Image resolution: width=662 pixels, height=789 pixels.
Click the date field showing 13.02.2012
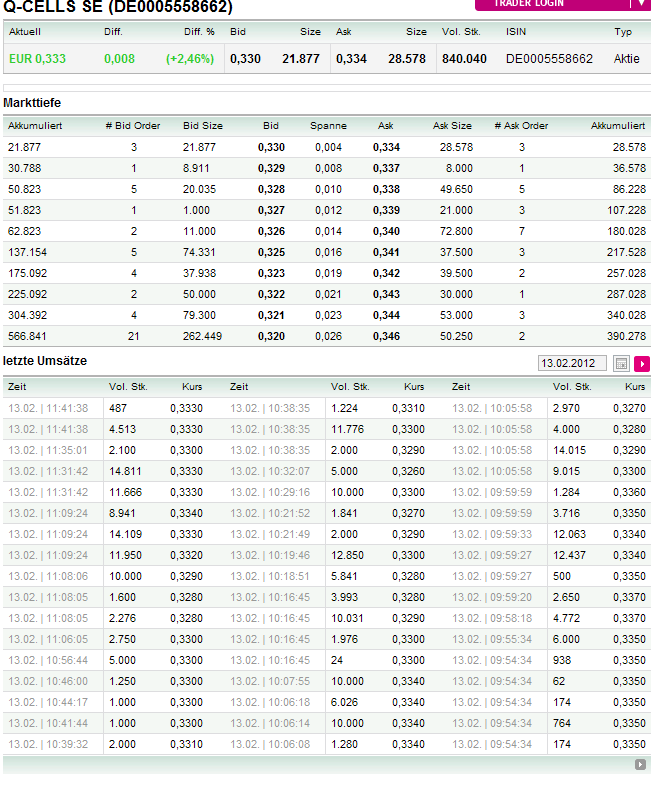572,364
